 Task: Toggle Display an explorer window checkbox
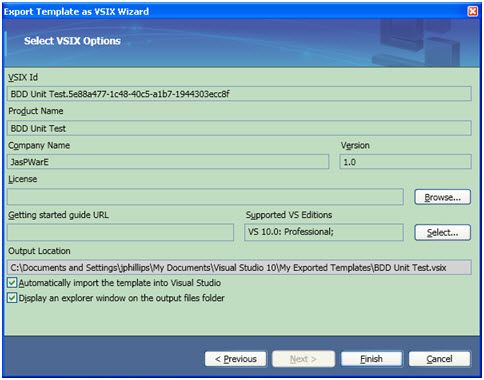click(x=12, y=298)
